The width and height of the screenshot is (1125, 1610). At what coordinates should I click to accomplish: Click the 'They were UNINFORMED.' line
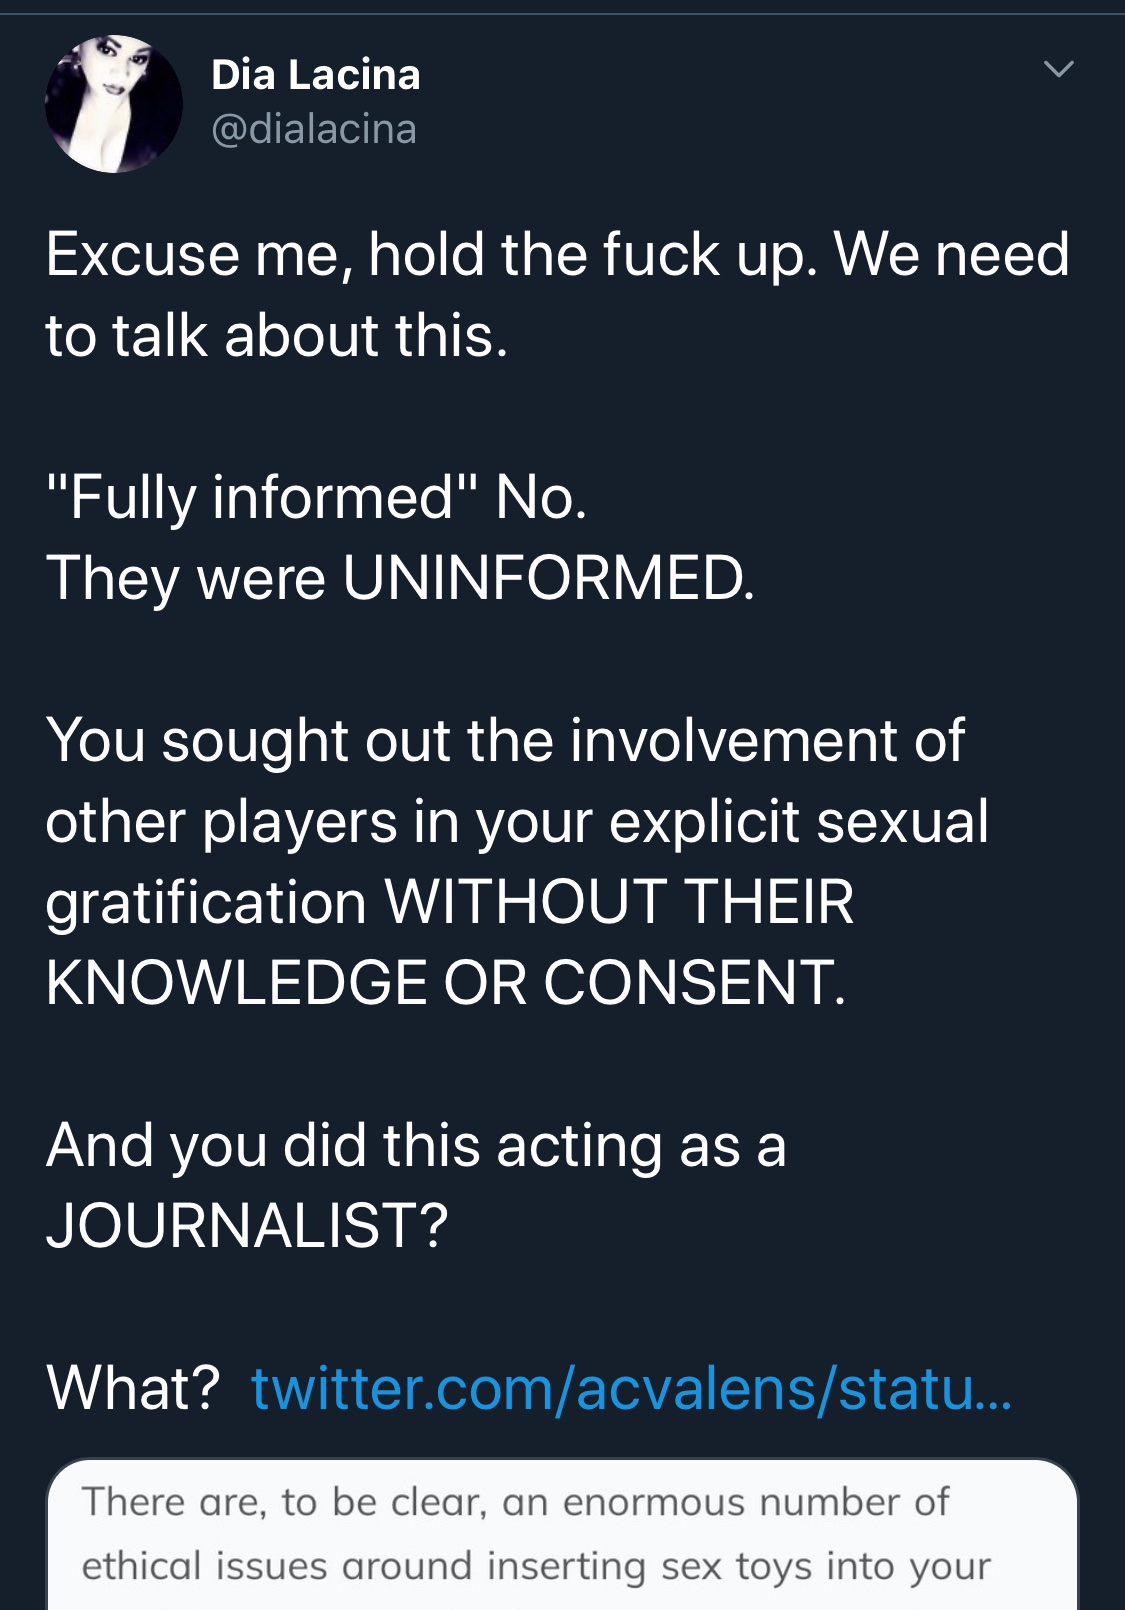(400, 578)
